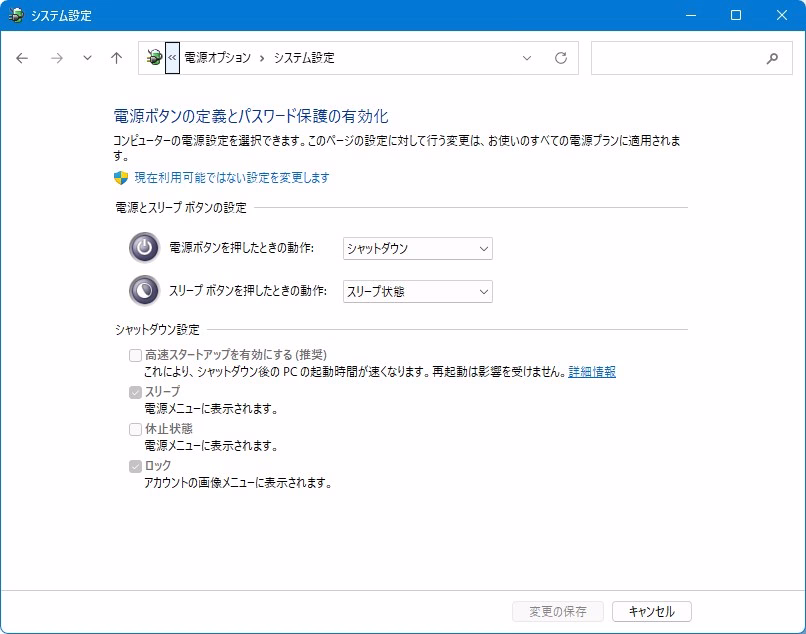806x634 pixels.
Task: Expand the address bar history dropdown
Action: (527, 58)
